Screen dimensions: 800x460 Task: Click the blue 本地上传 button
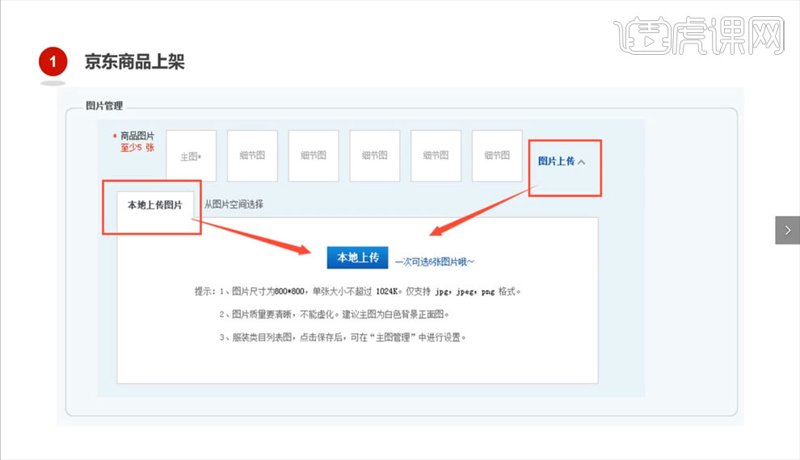point(358,258)
